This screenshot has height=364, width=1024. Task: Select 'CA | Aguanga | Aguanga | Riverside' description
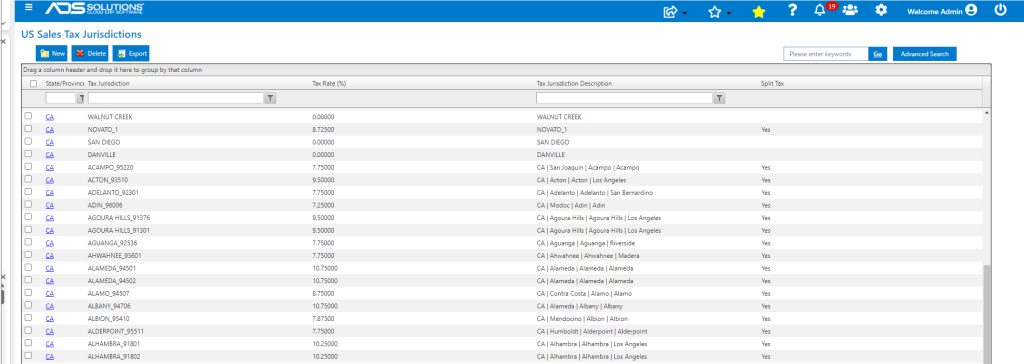pos(585,243)
